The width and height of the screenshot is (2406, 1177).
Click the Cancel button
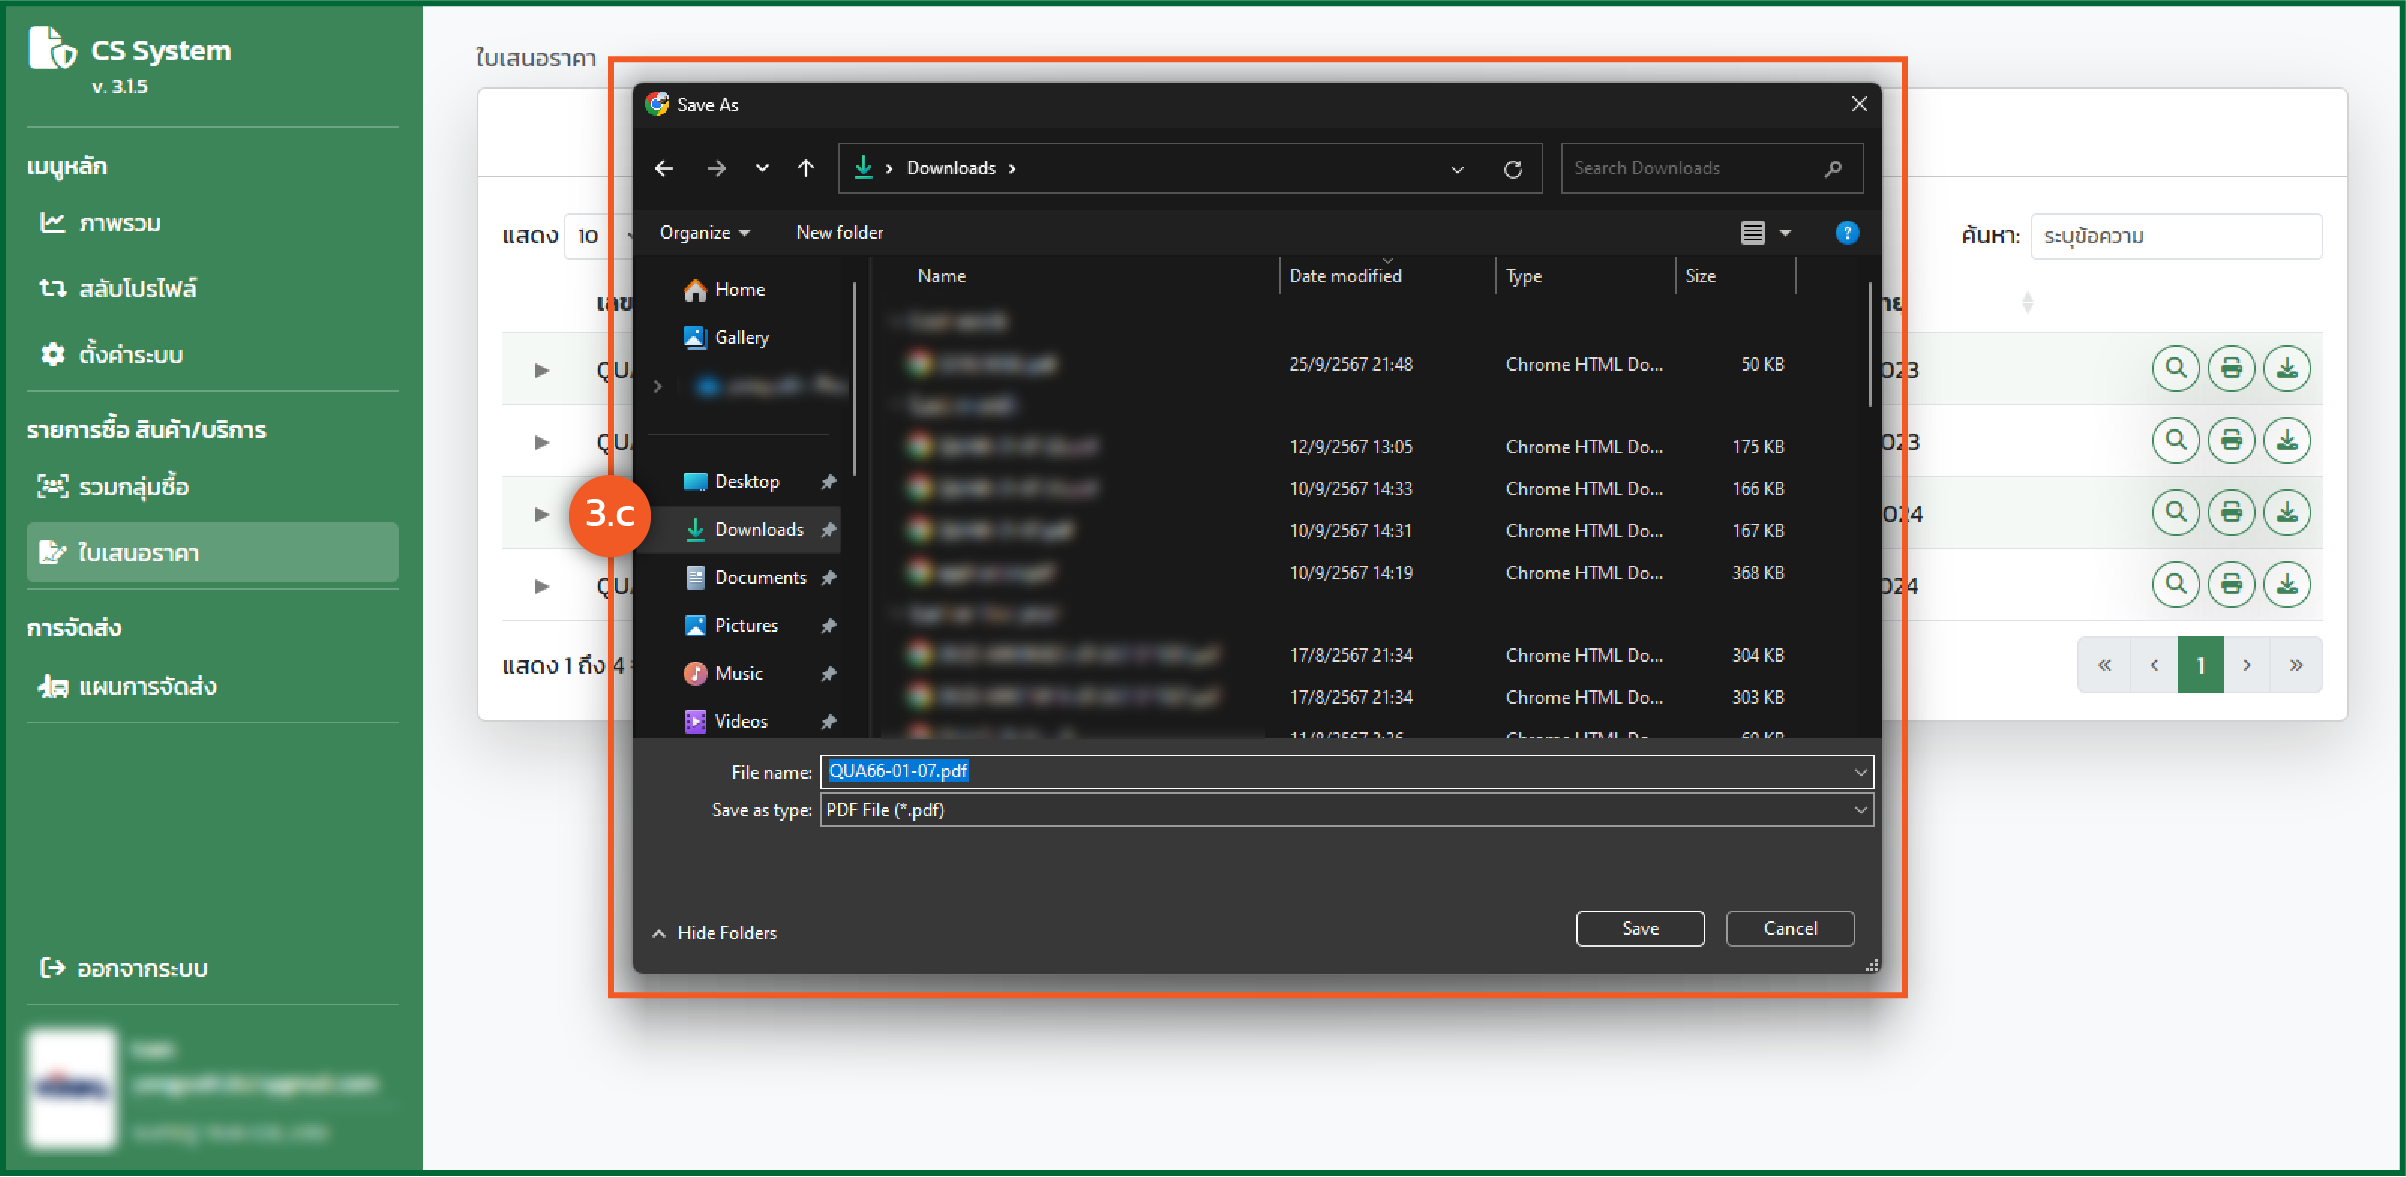pyautogui.click(x=1789, y=929)
